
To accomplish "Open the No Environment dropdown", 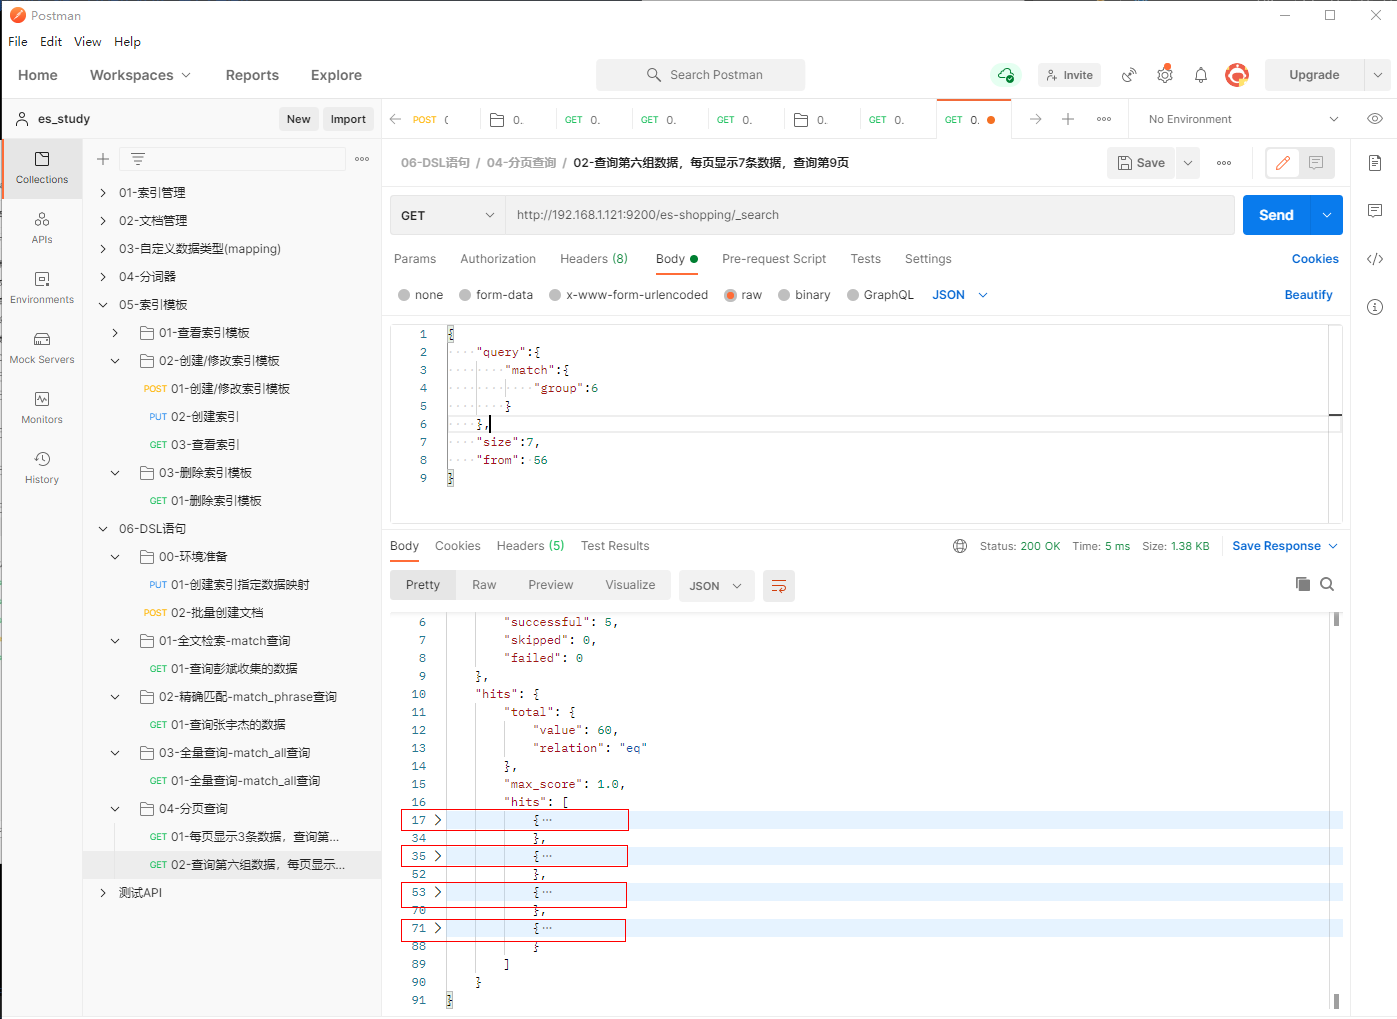I will point(1242,119).
